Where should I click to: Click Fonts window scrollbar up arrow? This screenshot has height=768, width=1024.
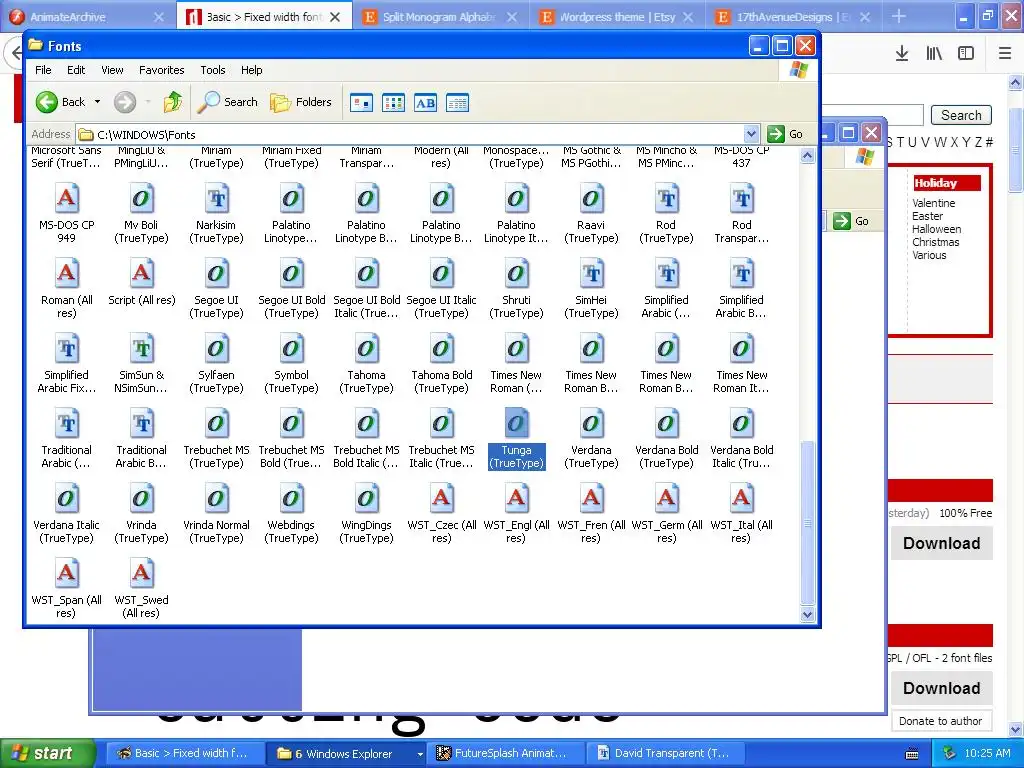click(x=807, y=155)
